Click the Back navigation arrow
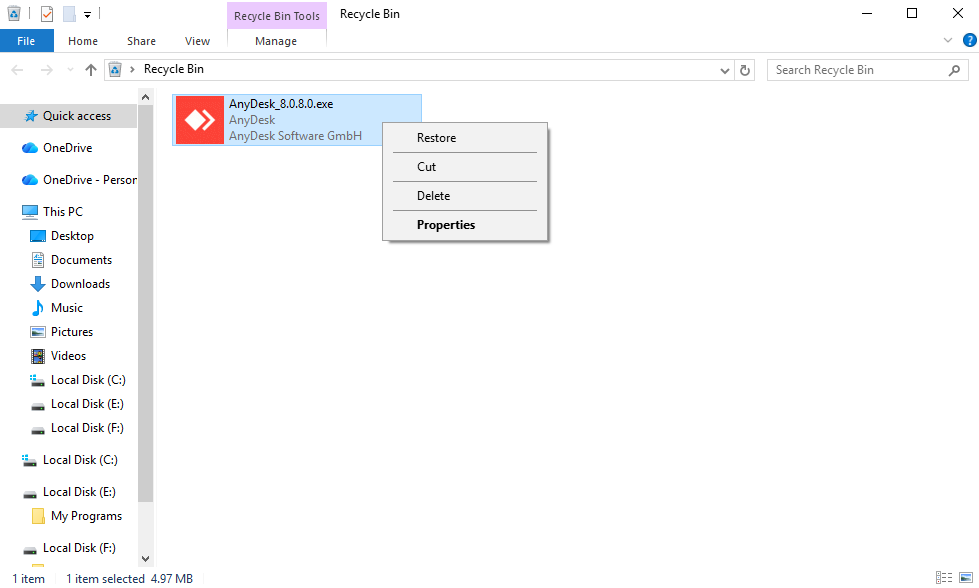Image resolution: width=979 pixels, height=588 pixels. pyautogui.click(x=17, y=70)
